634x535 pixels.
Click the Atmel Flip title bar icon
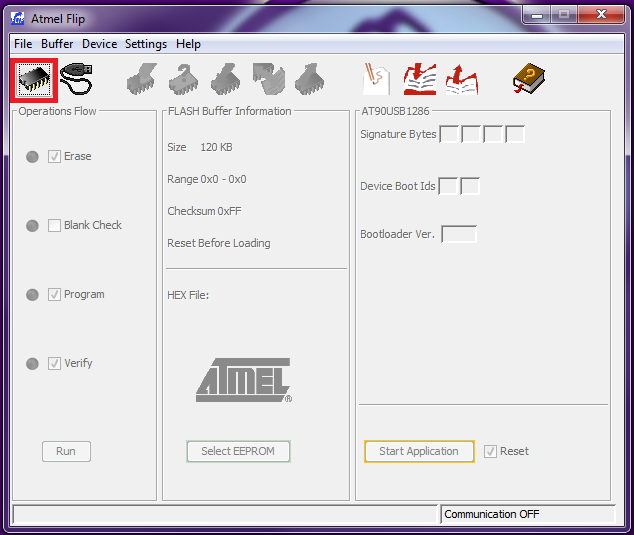[17, 19]
